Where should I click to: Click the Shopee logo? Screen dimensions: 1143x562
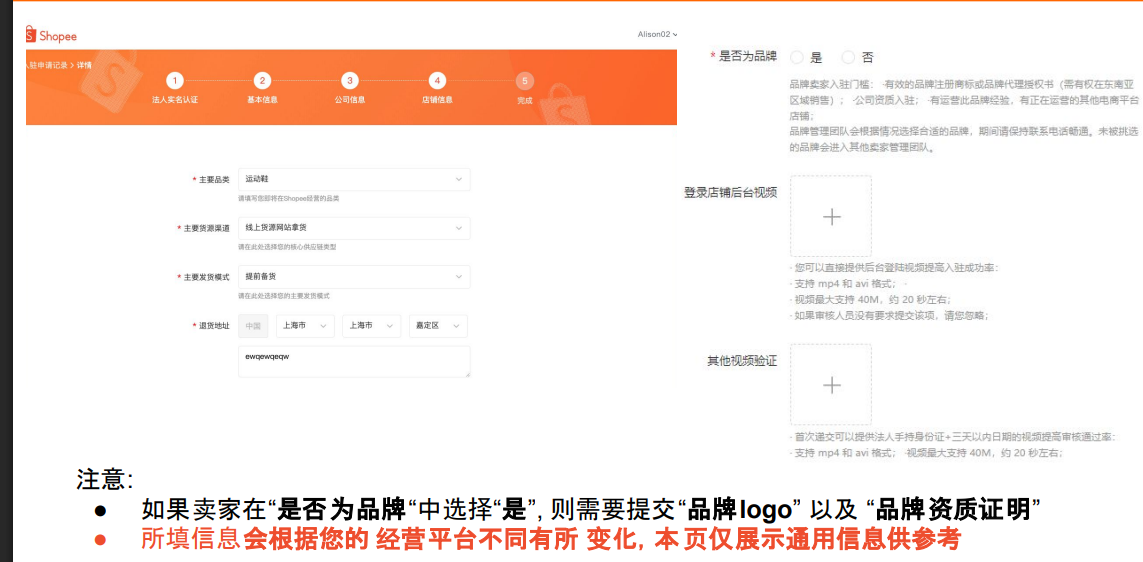[x=51, y=34]
